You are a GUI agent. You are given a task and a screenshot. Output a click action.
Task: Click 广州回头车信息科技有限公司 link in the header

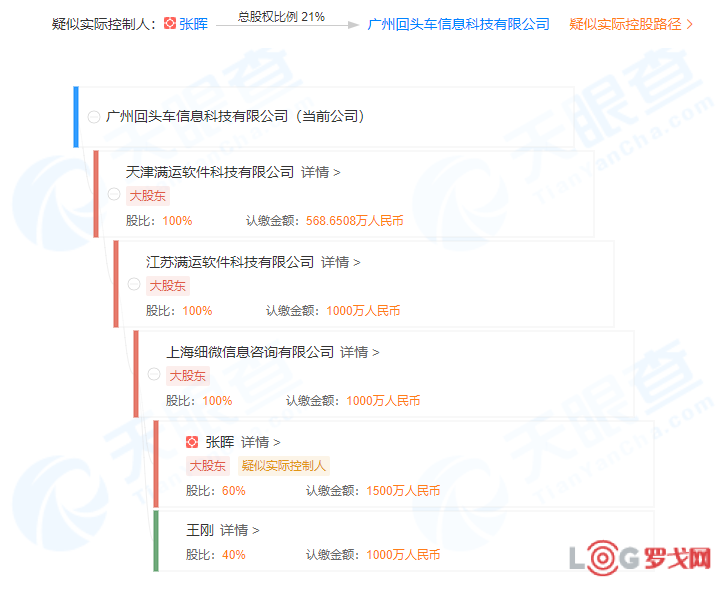[458, 24]
